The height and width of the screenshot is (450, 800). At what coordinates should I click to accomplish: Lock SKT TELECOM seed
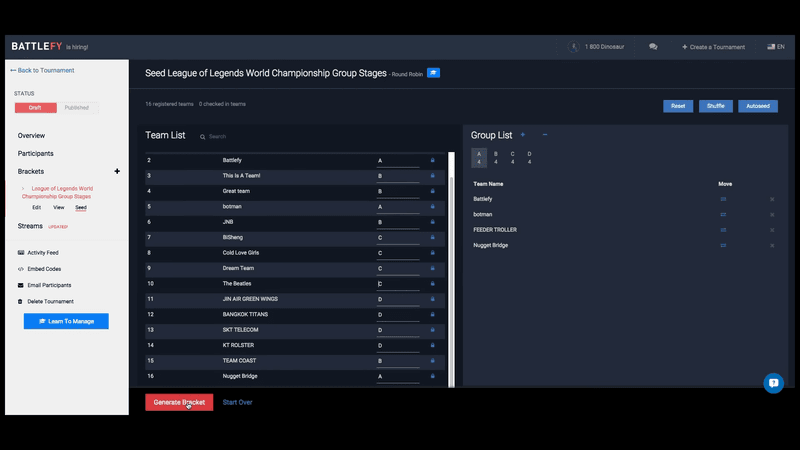pyautogui.click(x=433, y=330)
